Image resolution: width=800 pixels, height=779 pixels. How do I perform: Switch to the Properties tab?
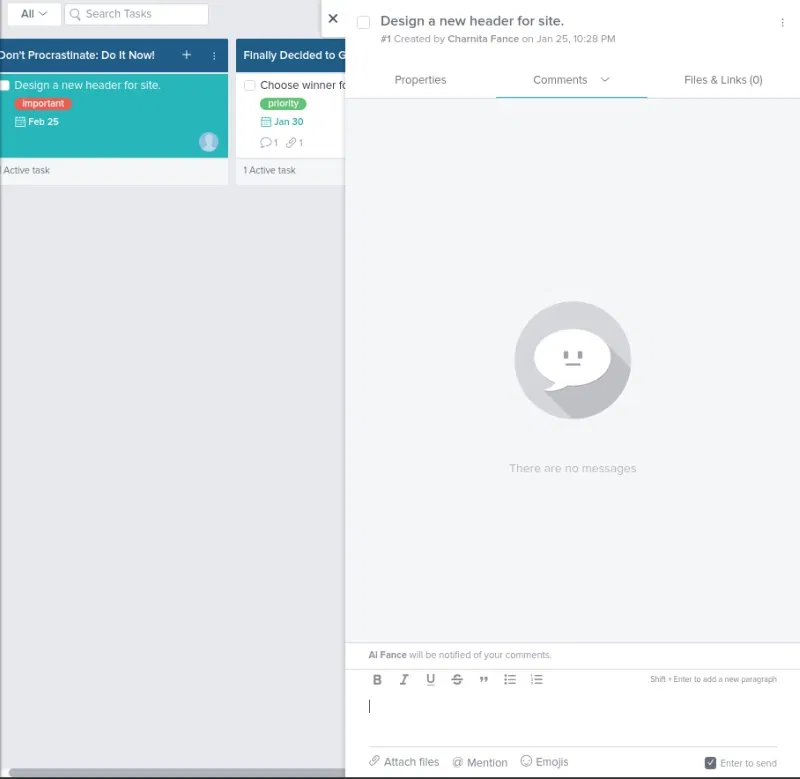click(420, 80)
